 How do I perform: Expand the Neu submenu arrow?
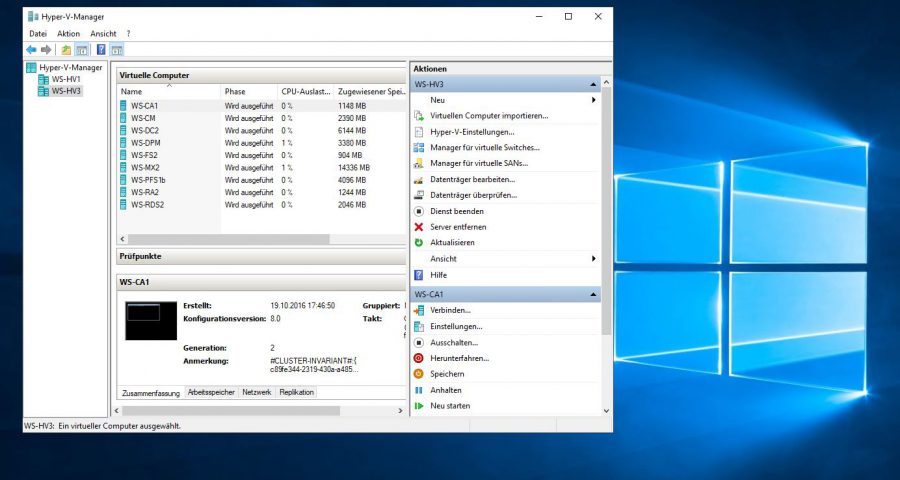pyautogui.click(x=593, y=100)
